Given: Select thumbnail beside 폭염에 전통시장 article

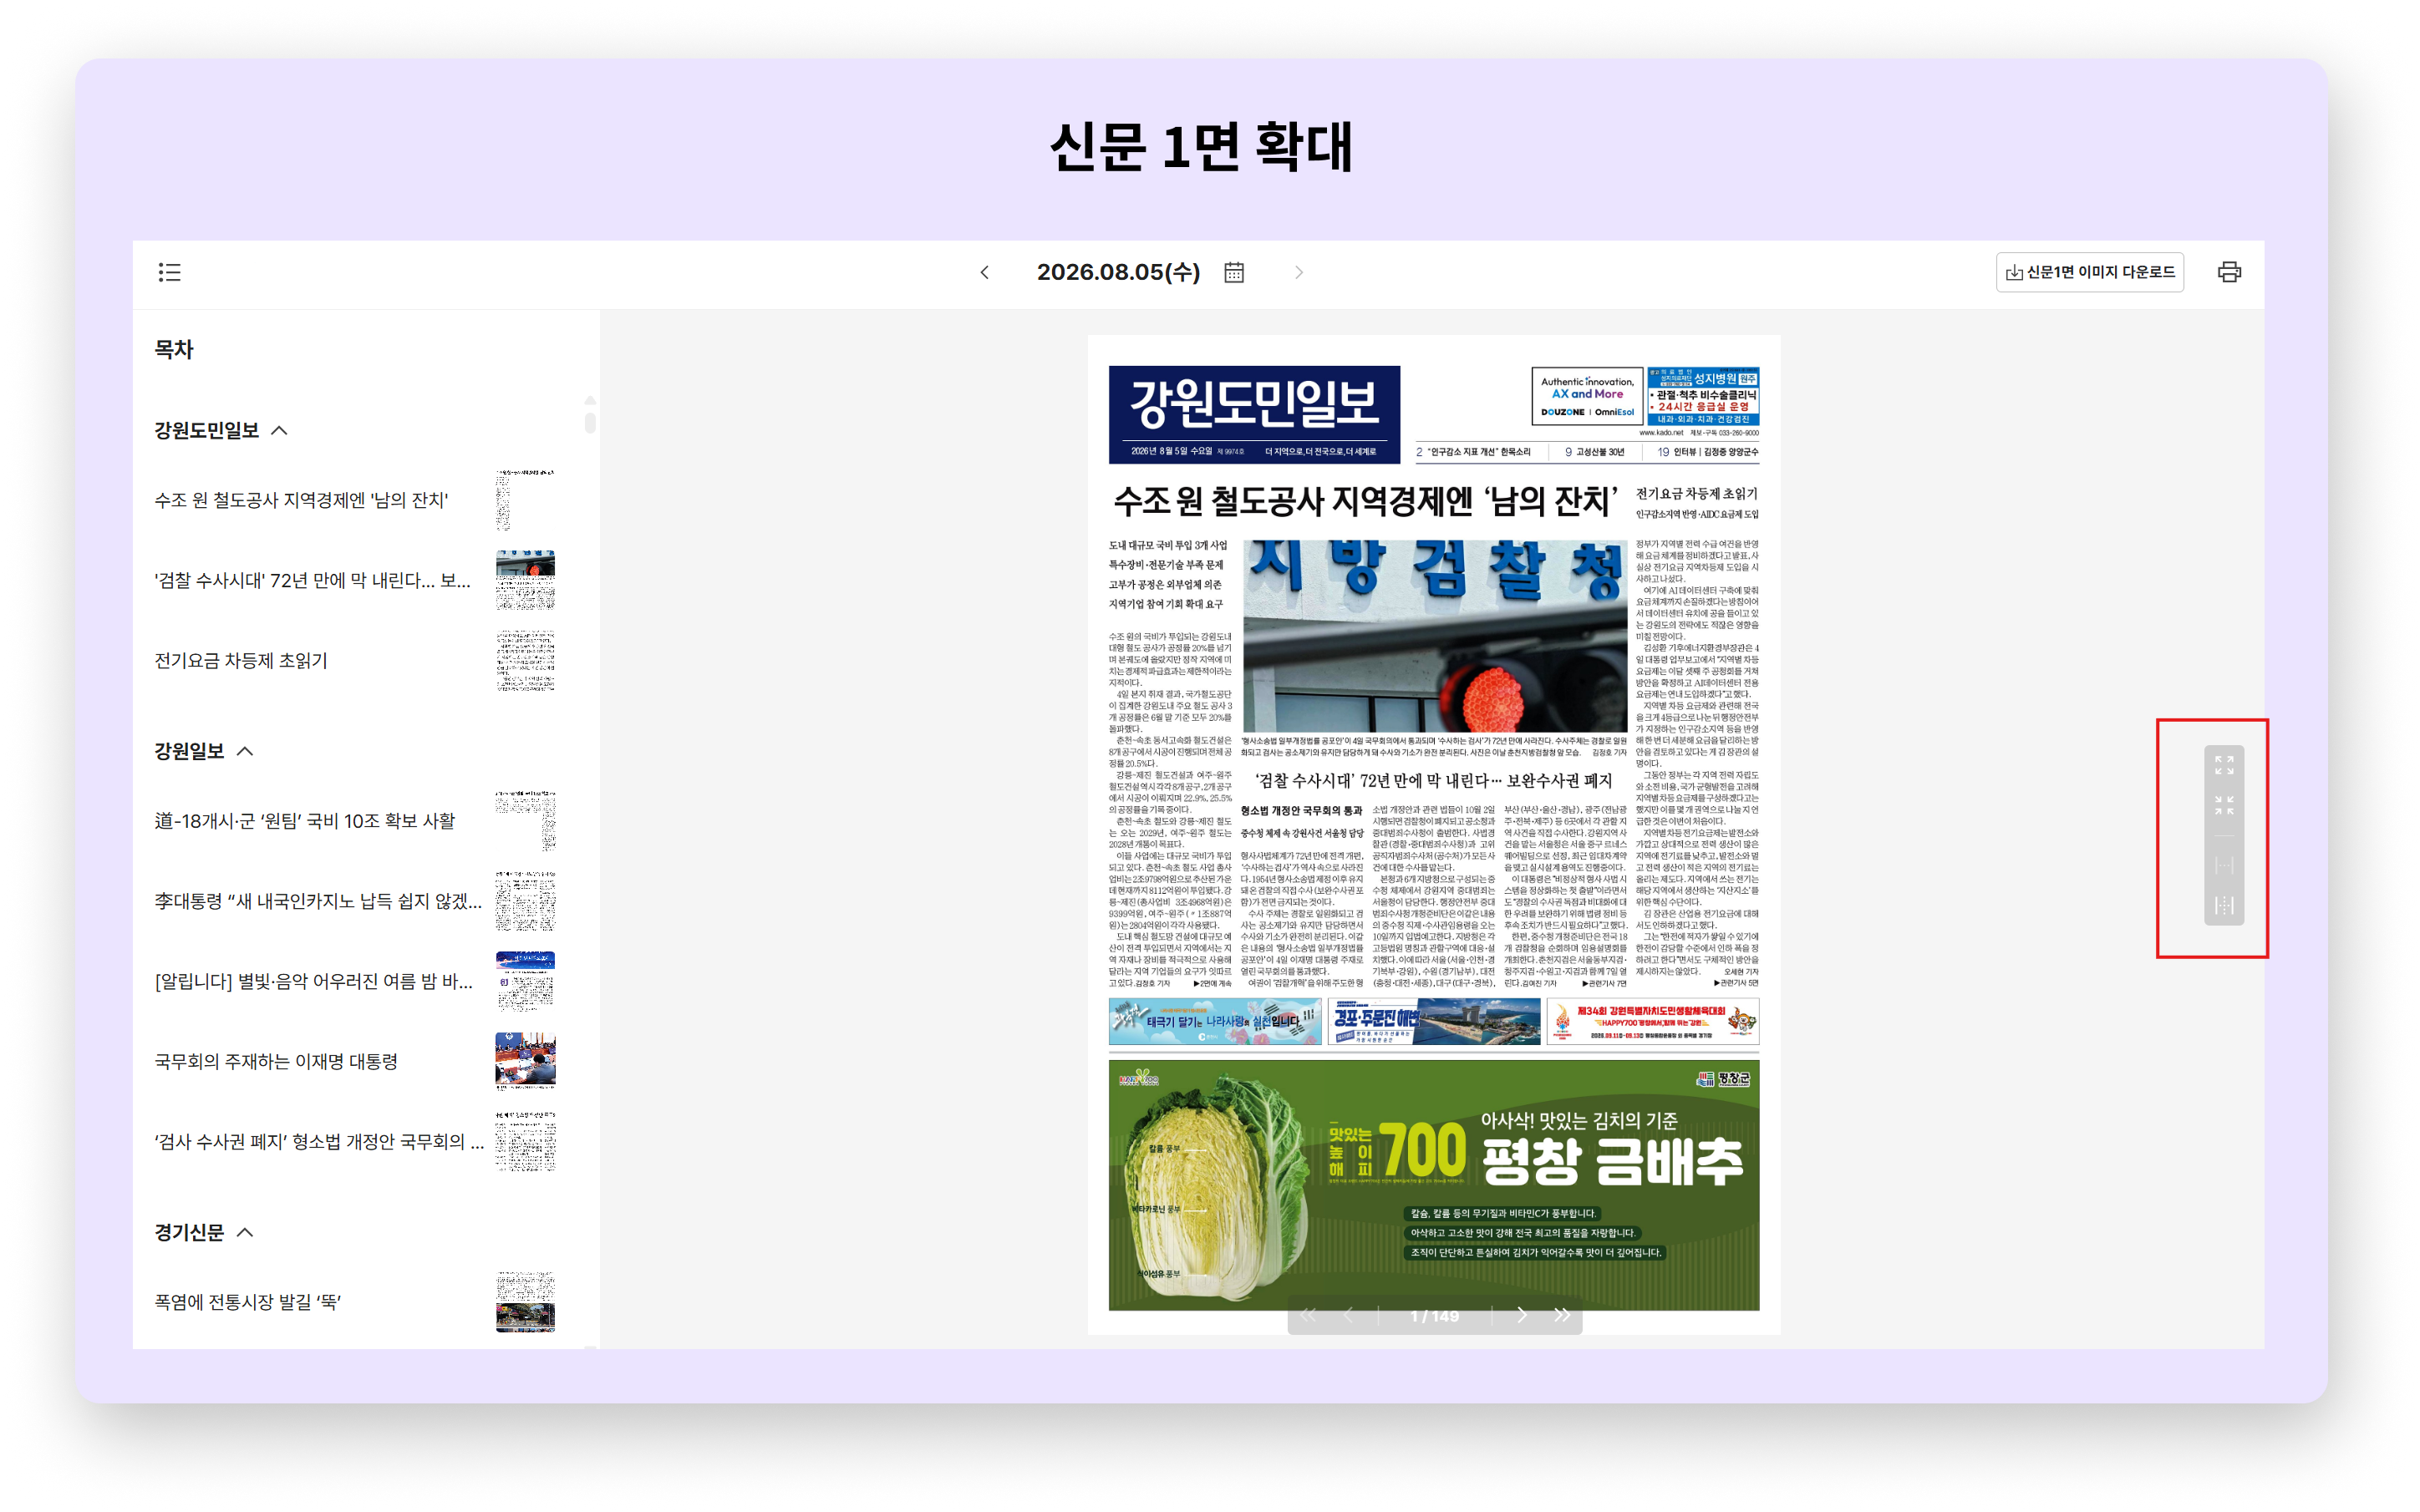Looking at the screenshot, I should 525,1302.
